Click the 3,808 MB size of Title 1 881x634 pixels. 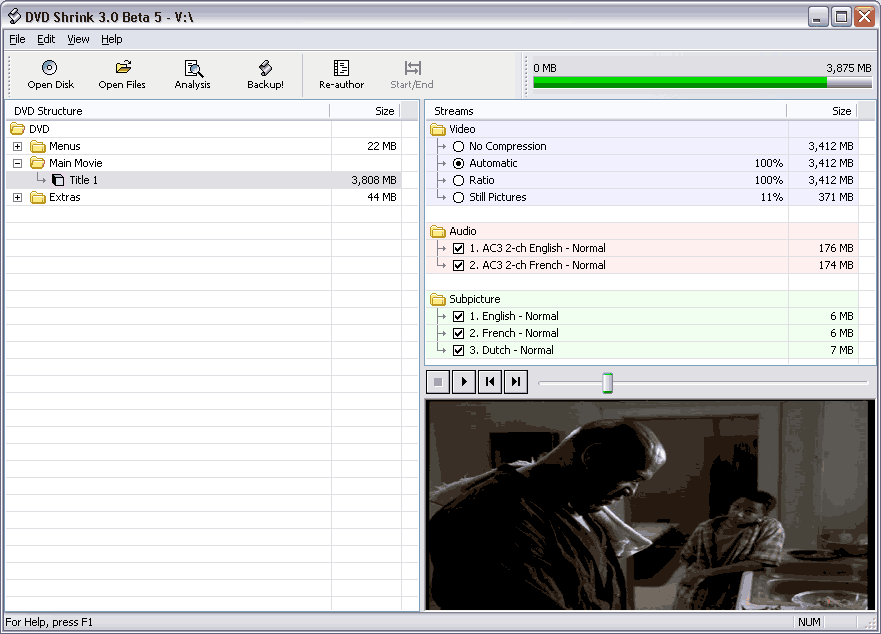pyautogui.click(x=374, y=180)
